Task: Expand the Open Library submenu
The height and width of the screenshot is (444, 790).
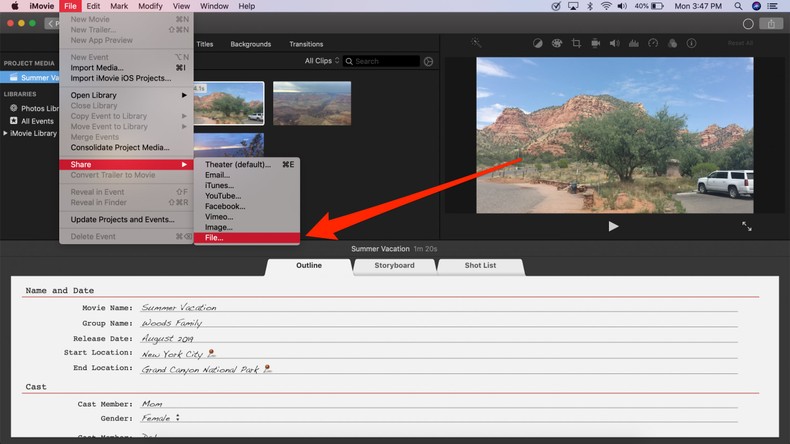Action: [x=127, y=95]
